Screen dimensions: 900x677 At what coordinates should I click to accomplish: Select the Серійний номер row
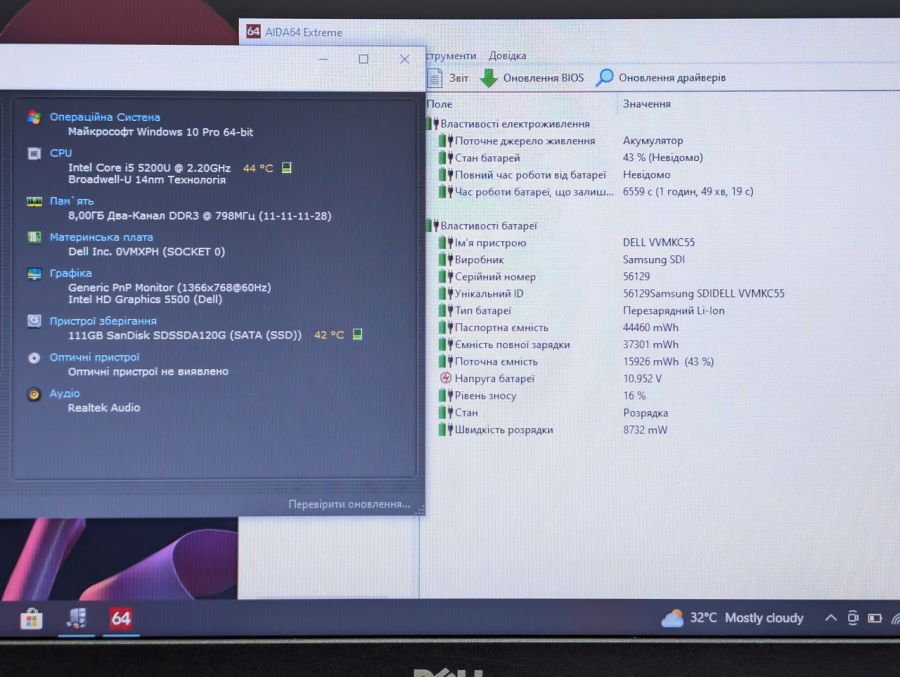545,276
